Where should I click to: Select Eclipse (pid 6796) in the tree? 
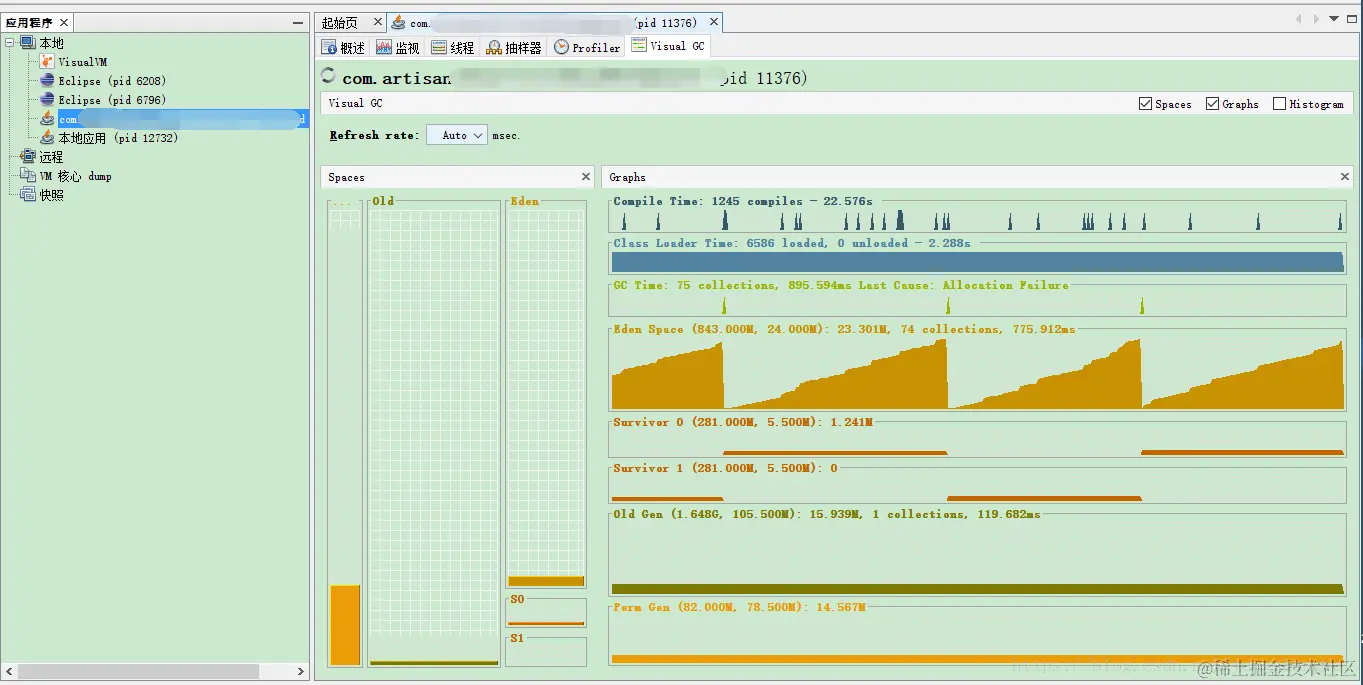(x=112, y=100)
